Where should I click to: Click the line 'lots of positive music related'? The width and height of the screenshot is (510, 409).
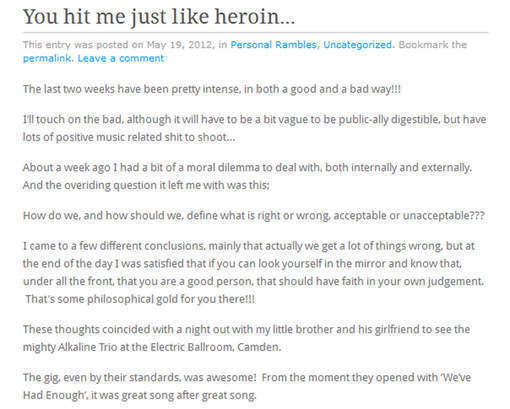tap(129, 137)
